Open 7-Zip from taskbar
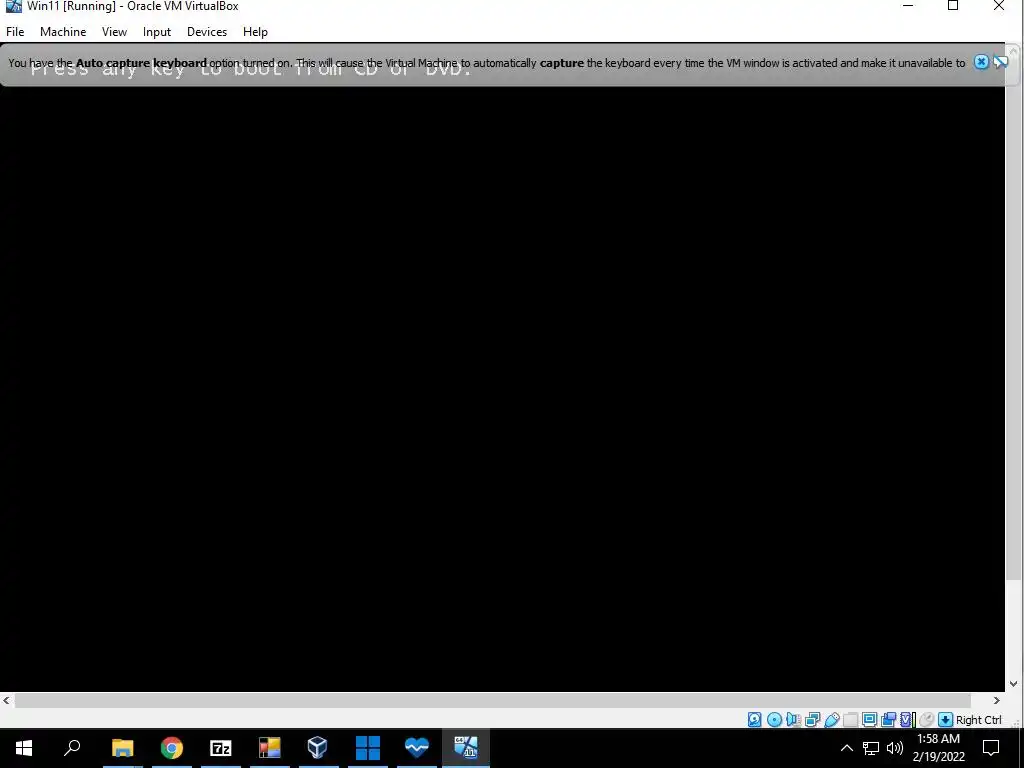The height and width of the screenshot is (768, 1024). click(221, 748)
